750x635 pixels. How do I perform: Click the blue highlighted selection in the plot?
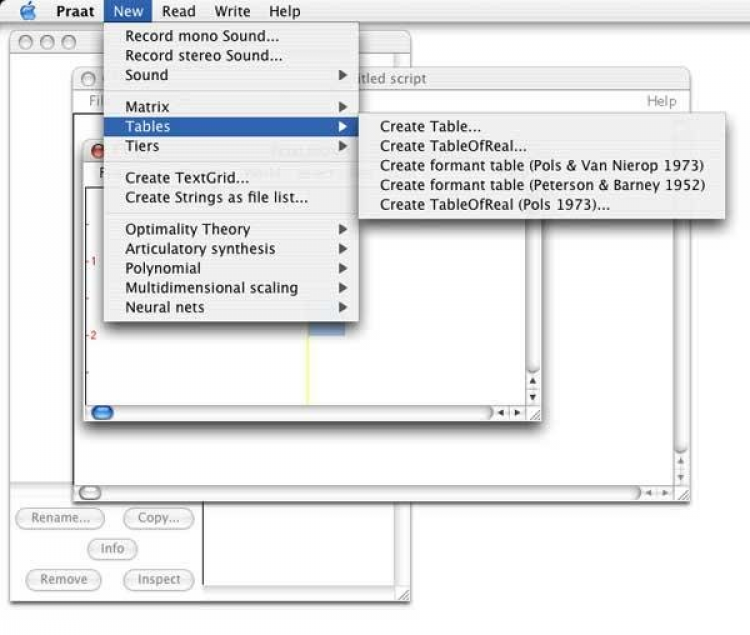pyautogui.click(x=327, y=328)
